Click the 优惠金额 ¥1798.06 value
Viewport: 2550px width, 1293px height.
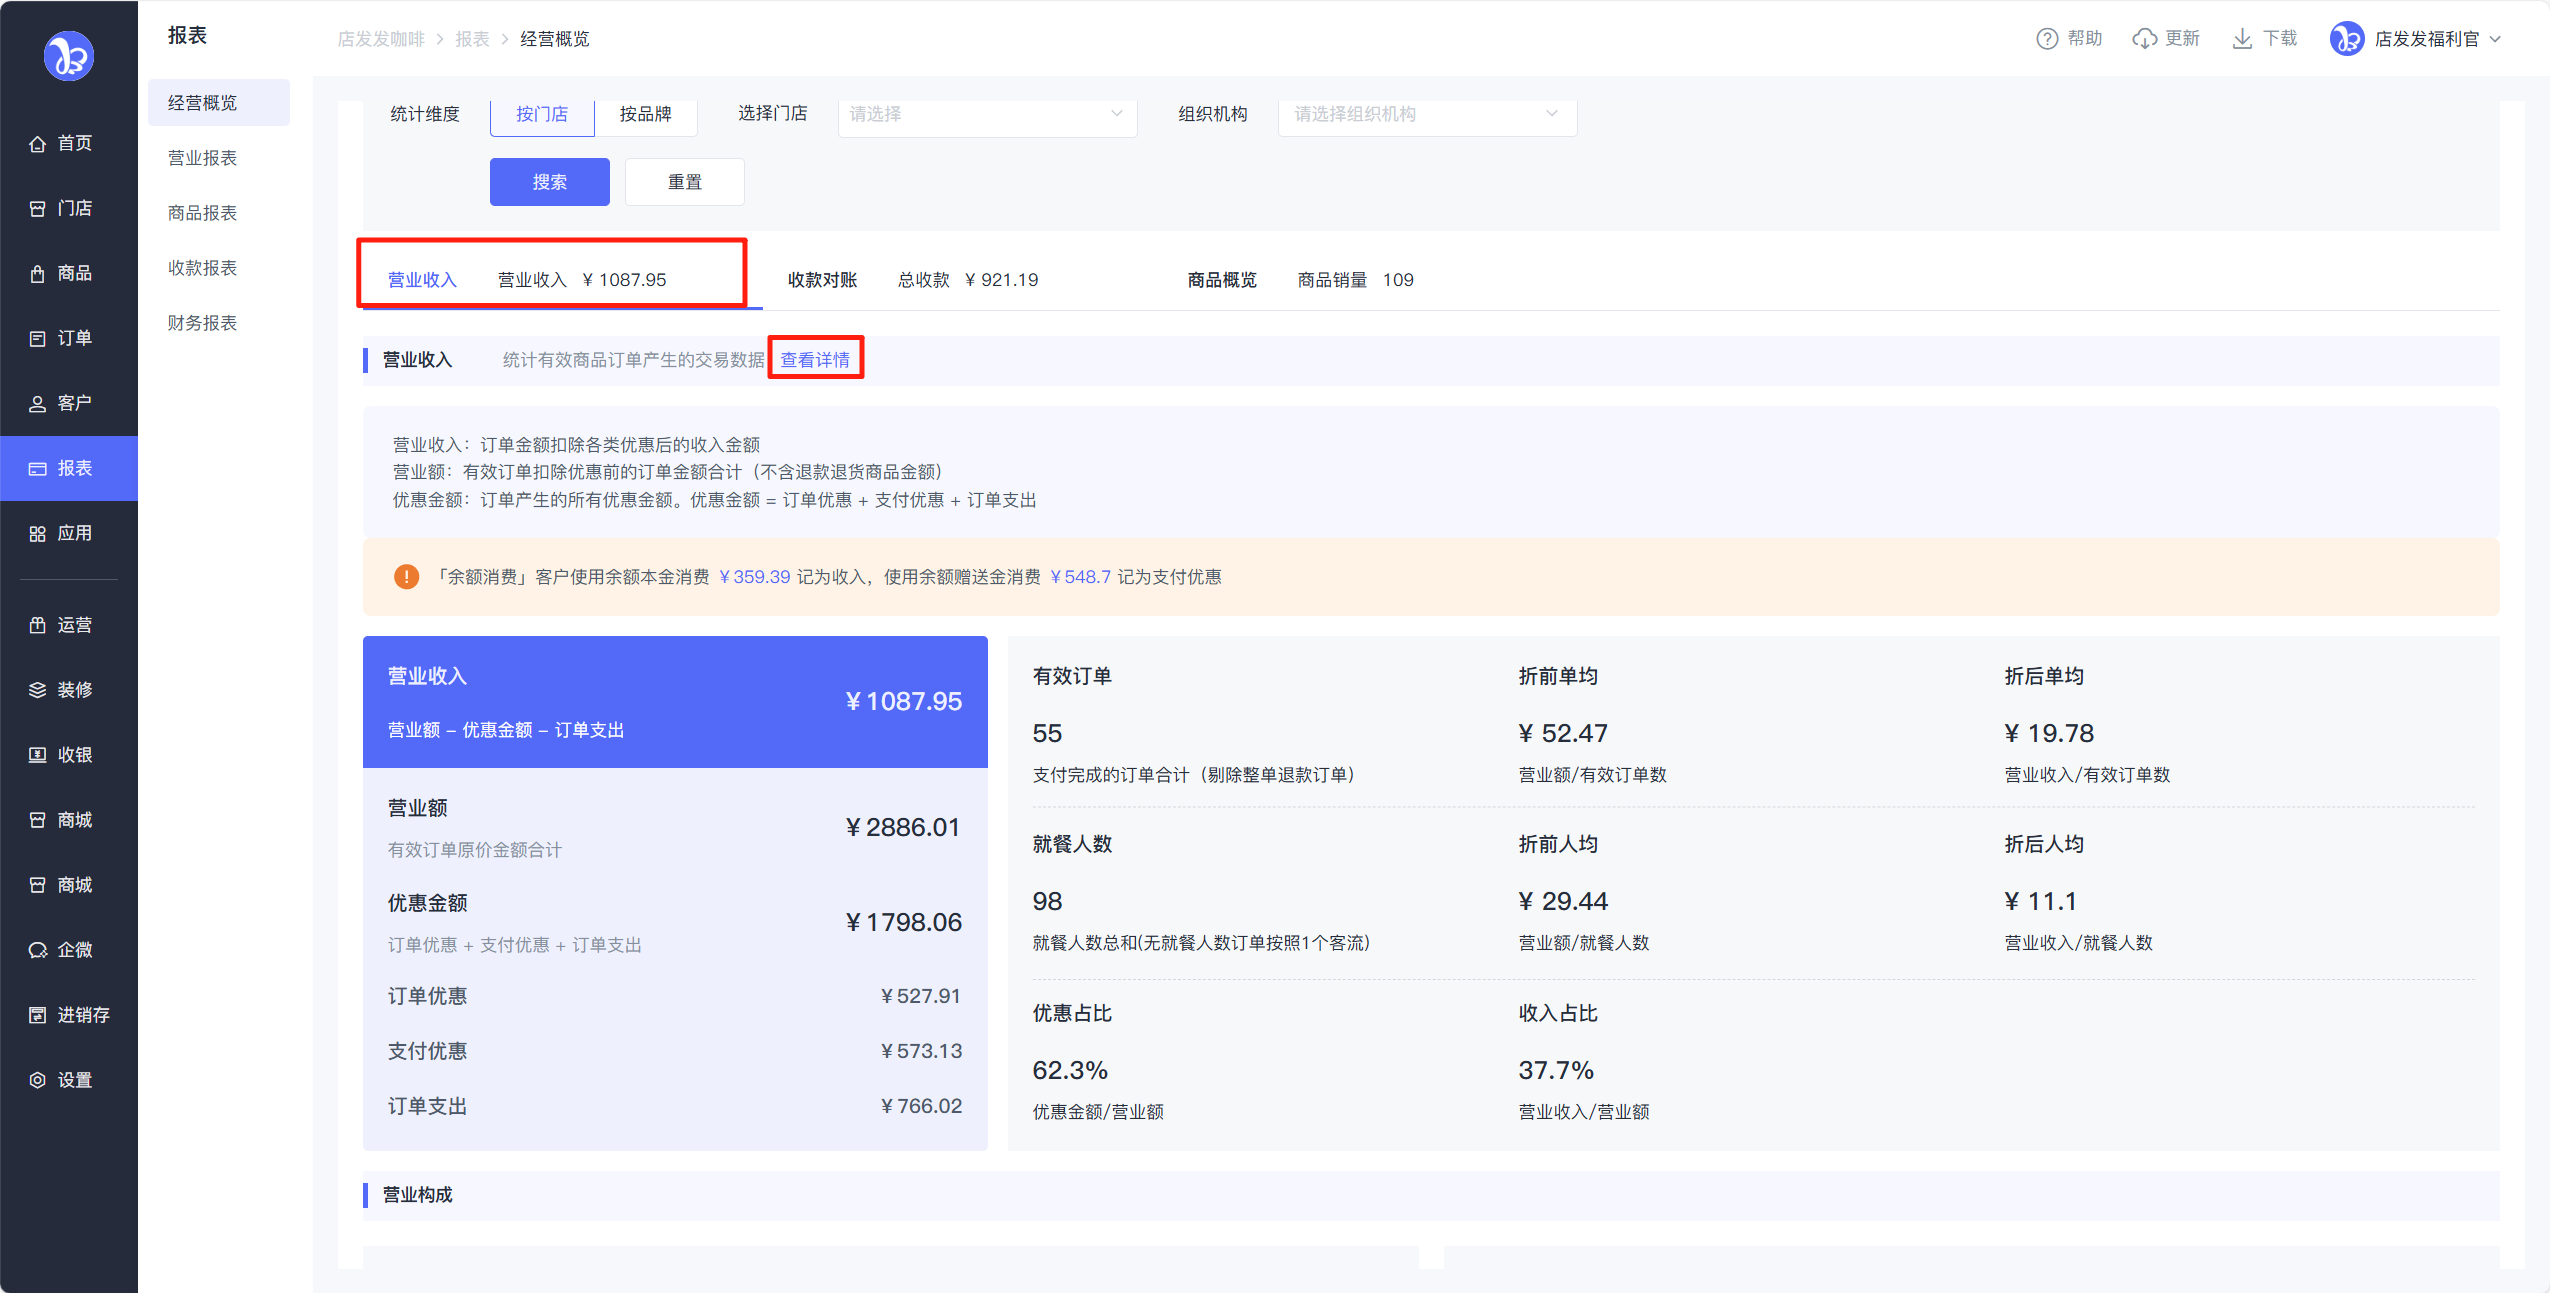coord(903,923)
